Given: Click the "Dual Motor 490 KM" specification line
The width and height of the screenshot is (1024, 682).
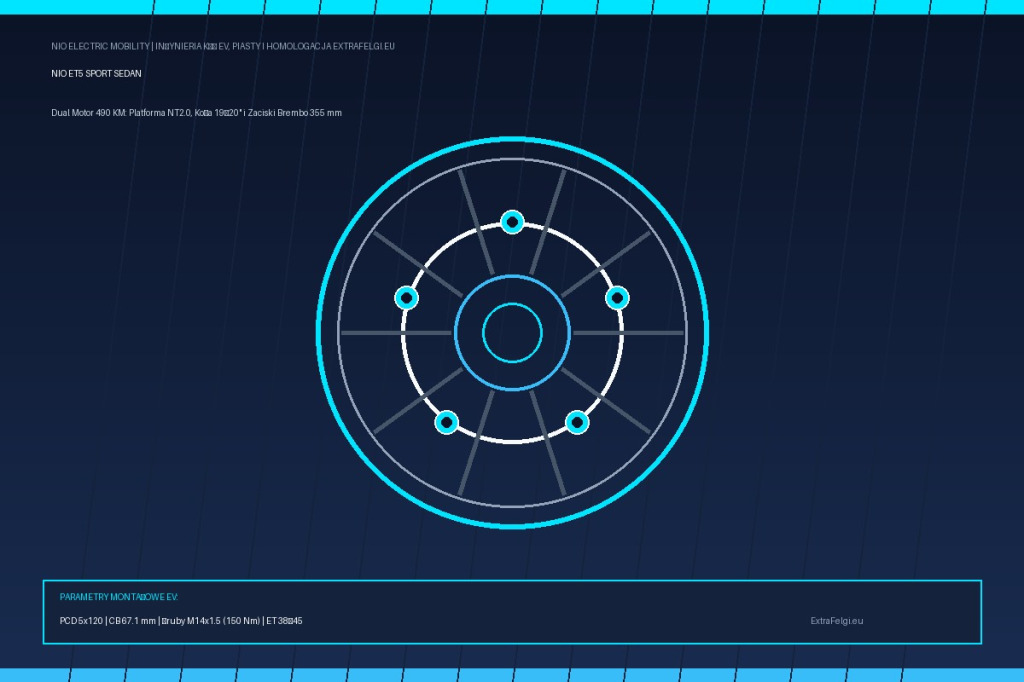Looking at the screenshot, I should (x=197, y=113).
